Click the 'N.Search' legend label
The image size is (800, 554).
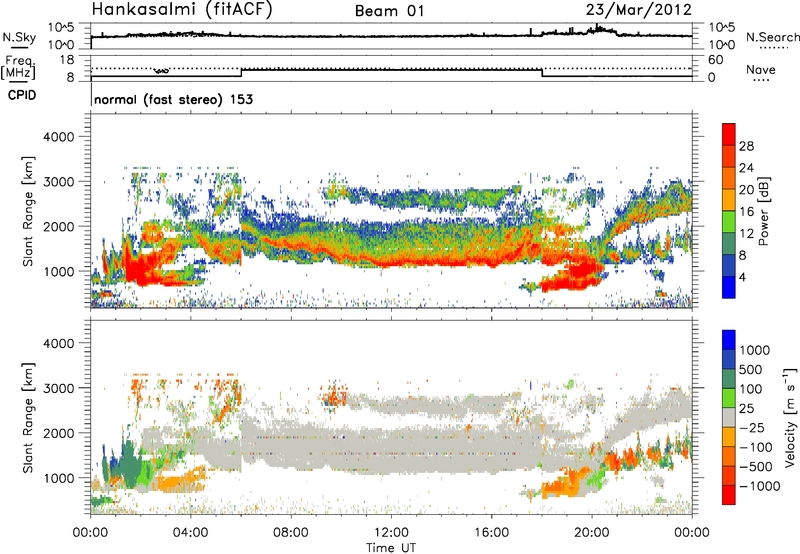tap(772, 37)
